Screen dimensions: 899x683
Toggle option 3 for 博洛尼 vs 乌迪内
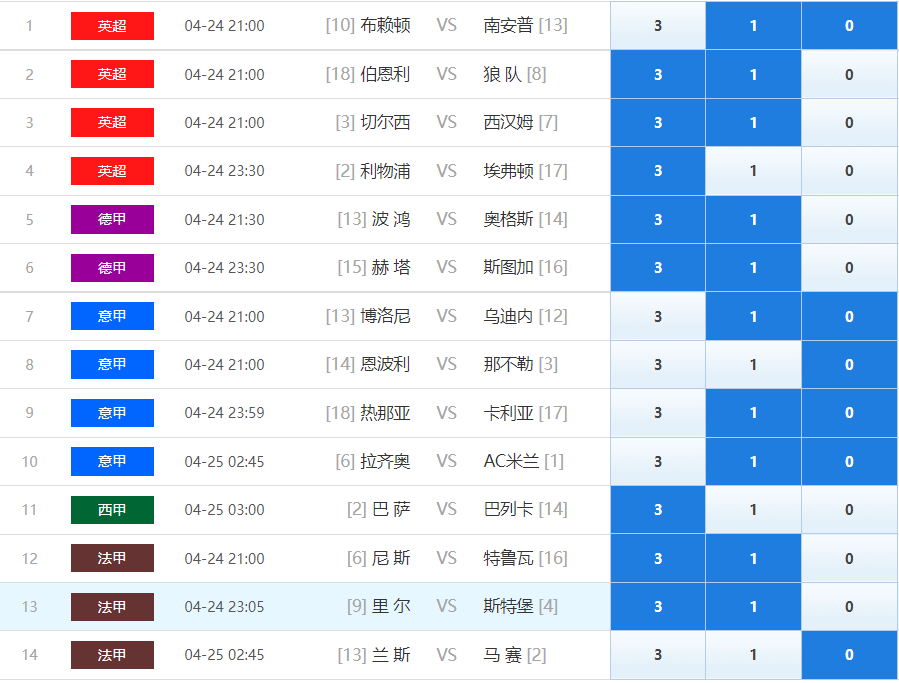(658, 316)
